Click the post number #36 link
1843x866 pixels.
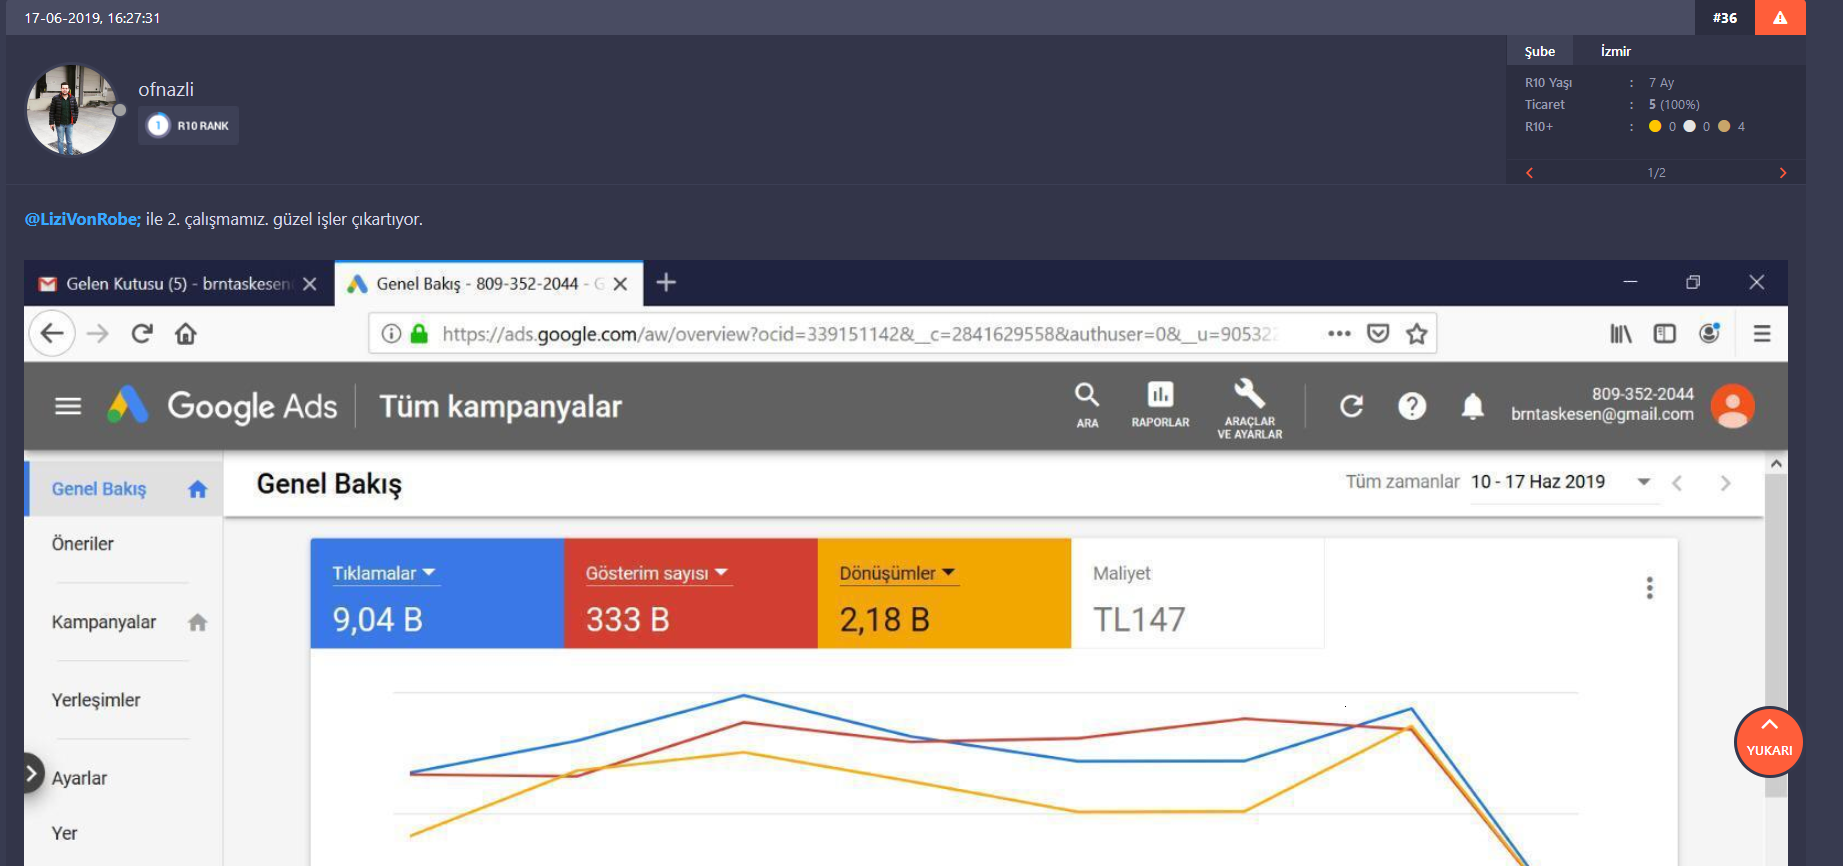tap(1725, 18)
